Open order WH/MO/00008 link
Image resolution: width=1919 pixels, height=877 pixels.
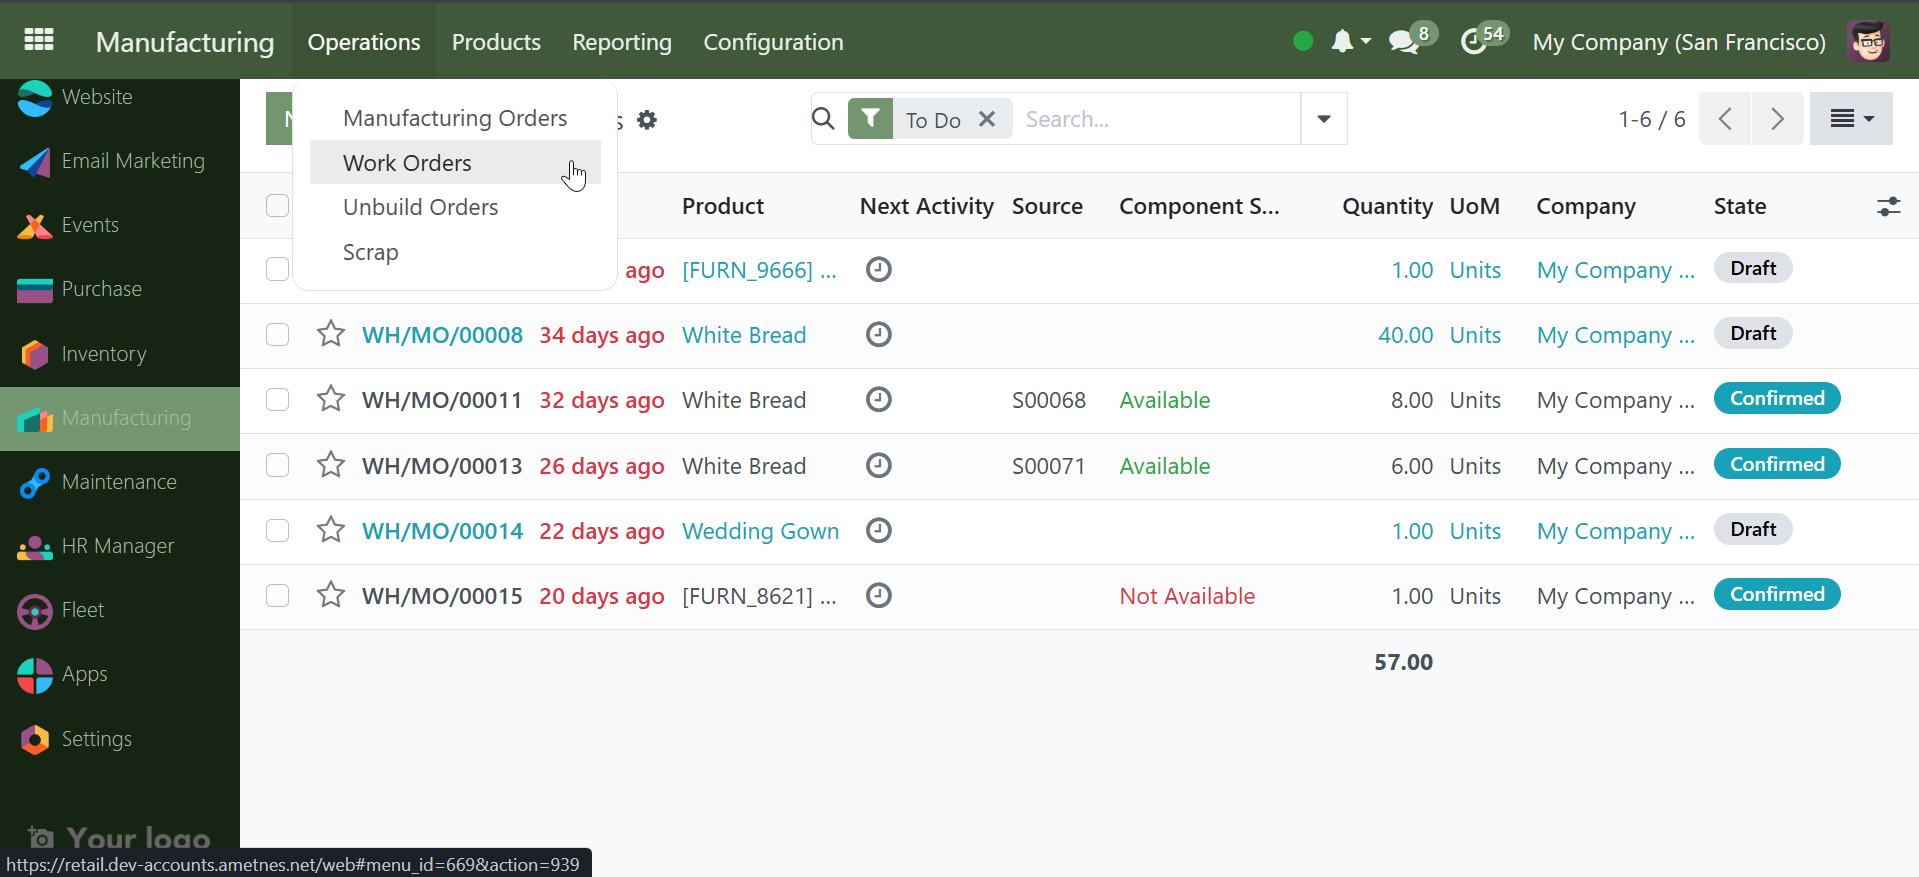click(x=442, y=335)
